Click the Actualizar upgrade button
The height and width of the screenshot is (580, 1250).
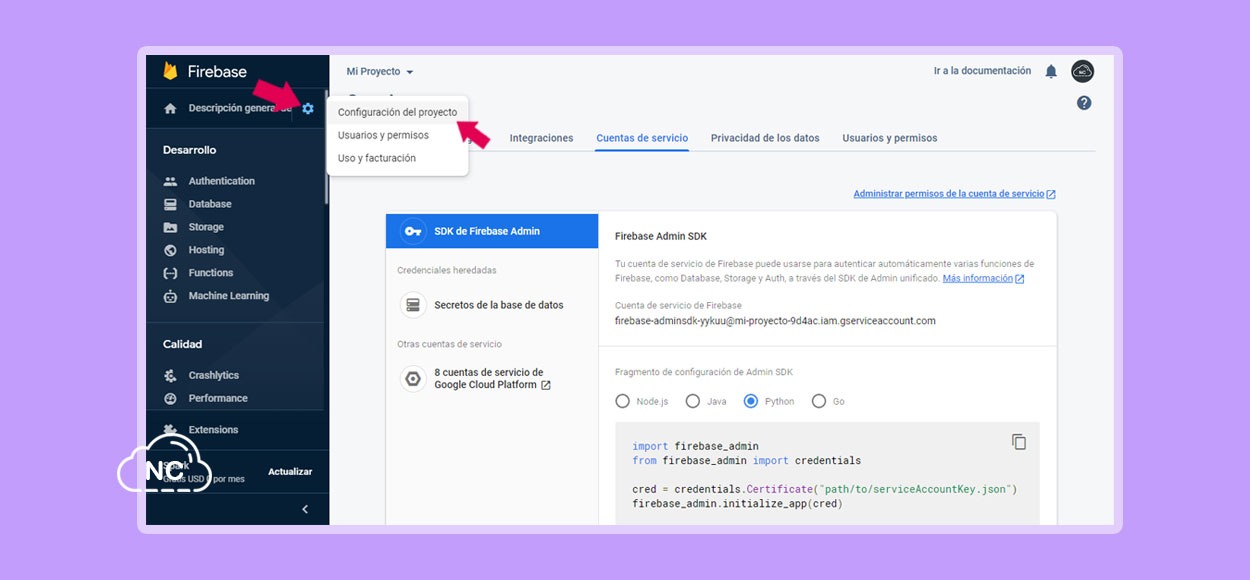pos(290,472)
